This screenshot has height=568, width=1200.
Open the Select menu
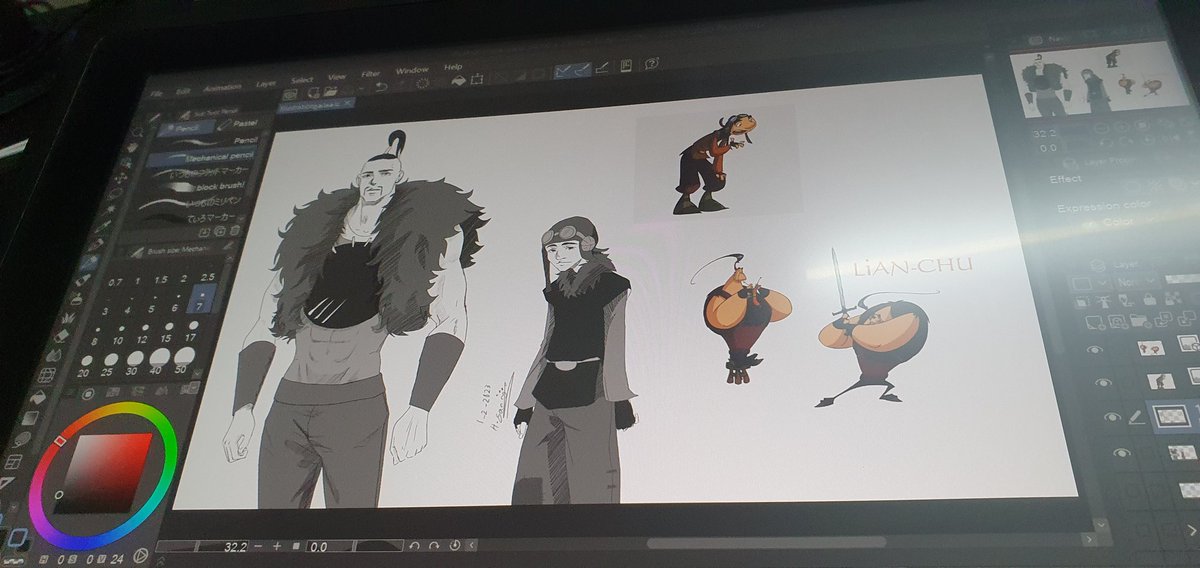tap(302, 81)
